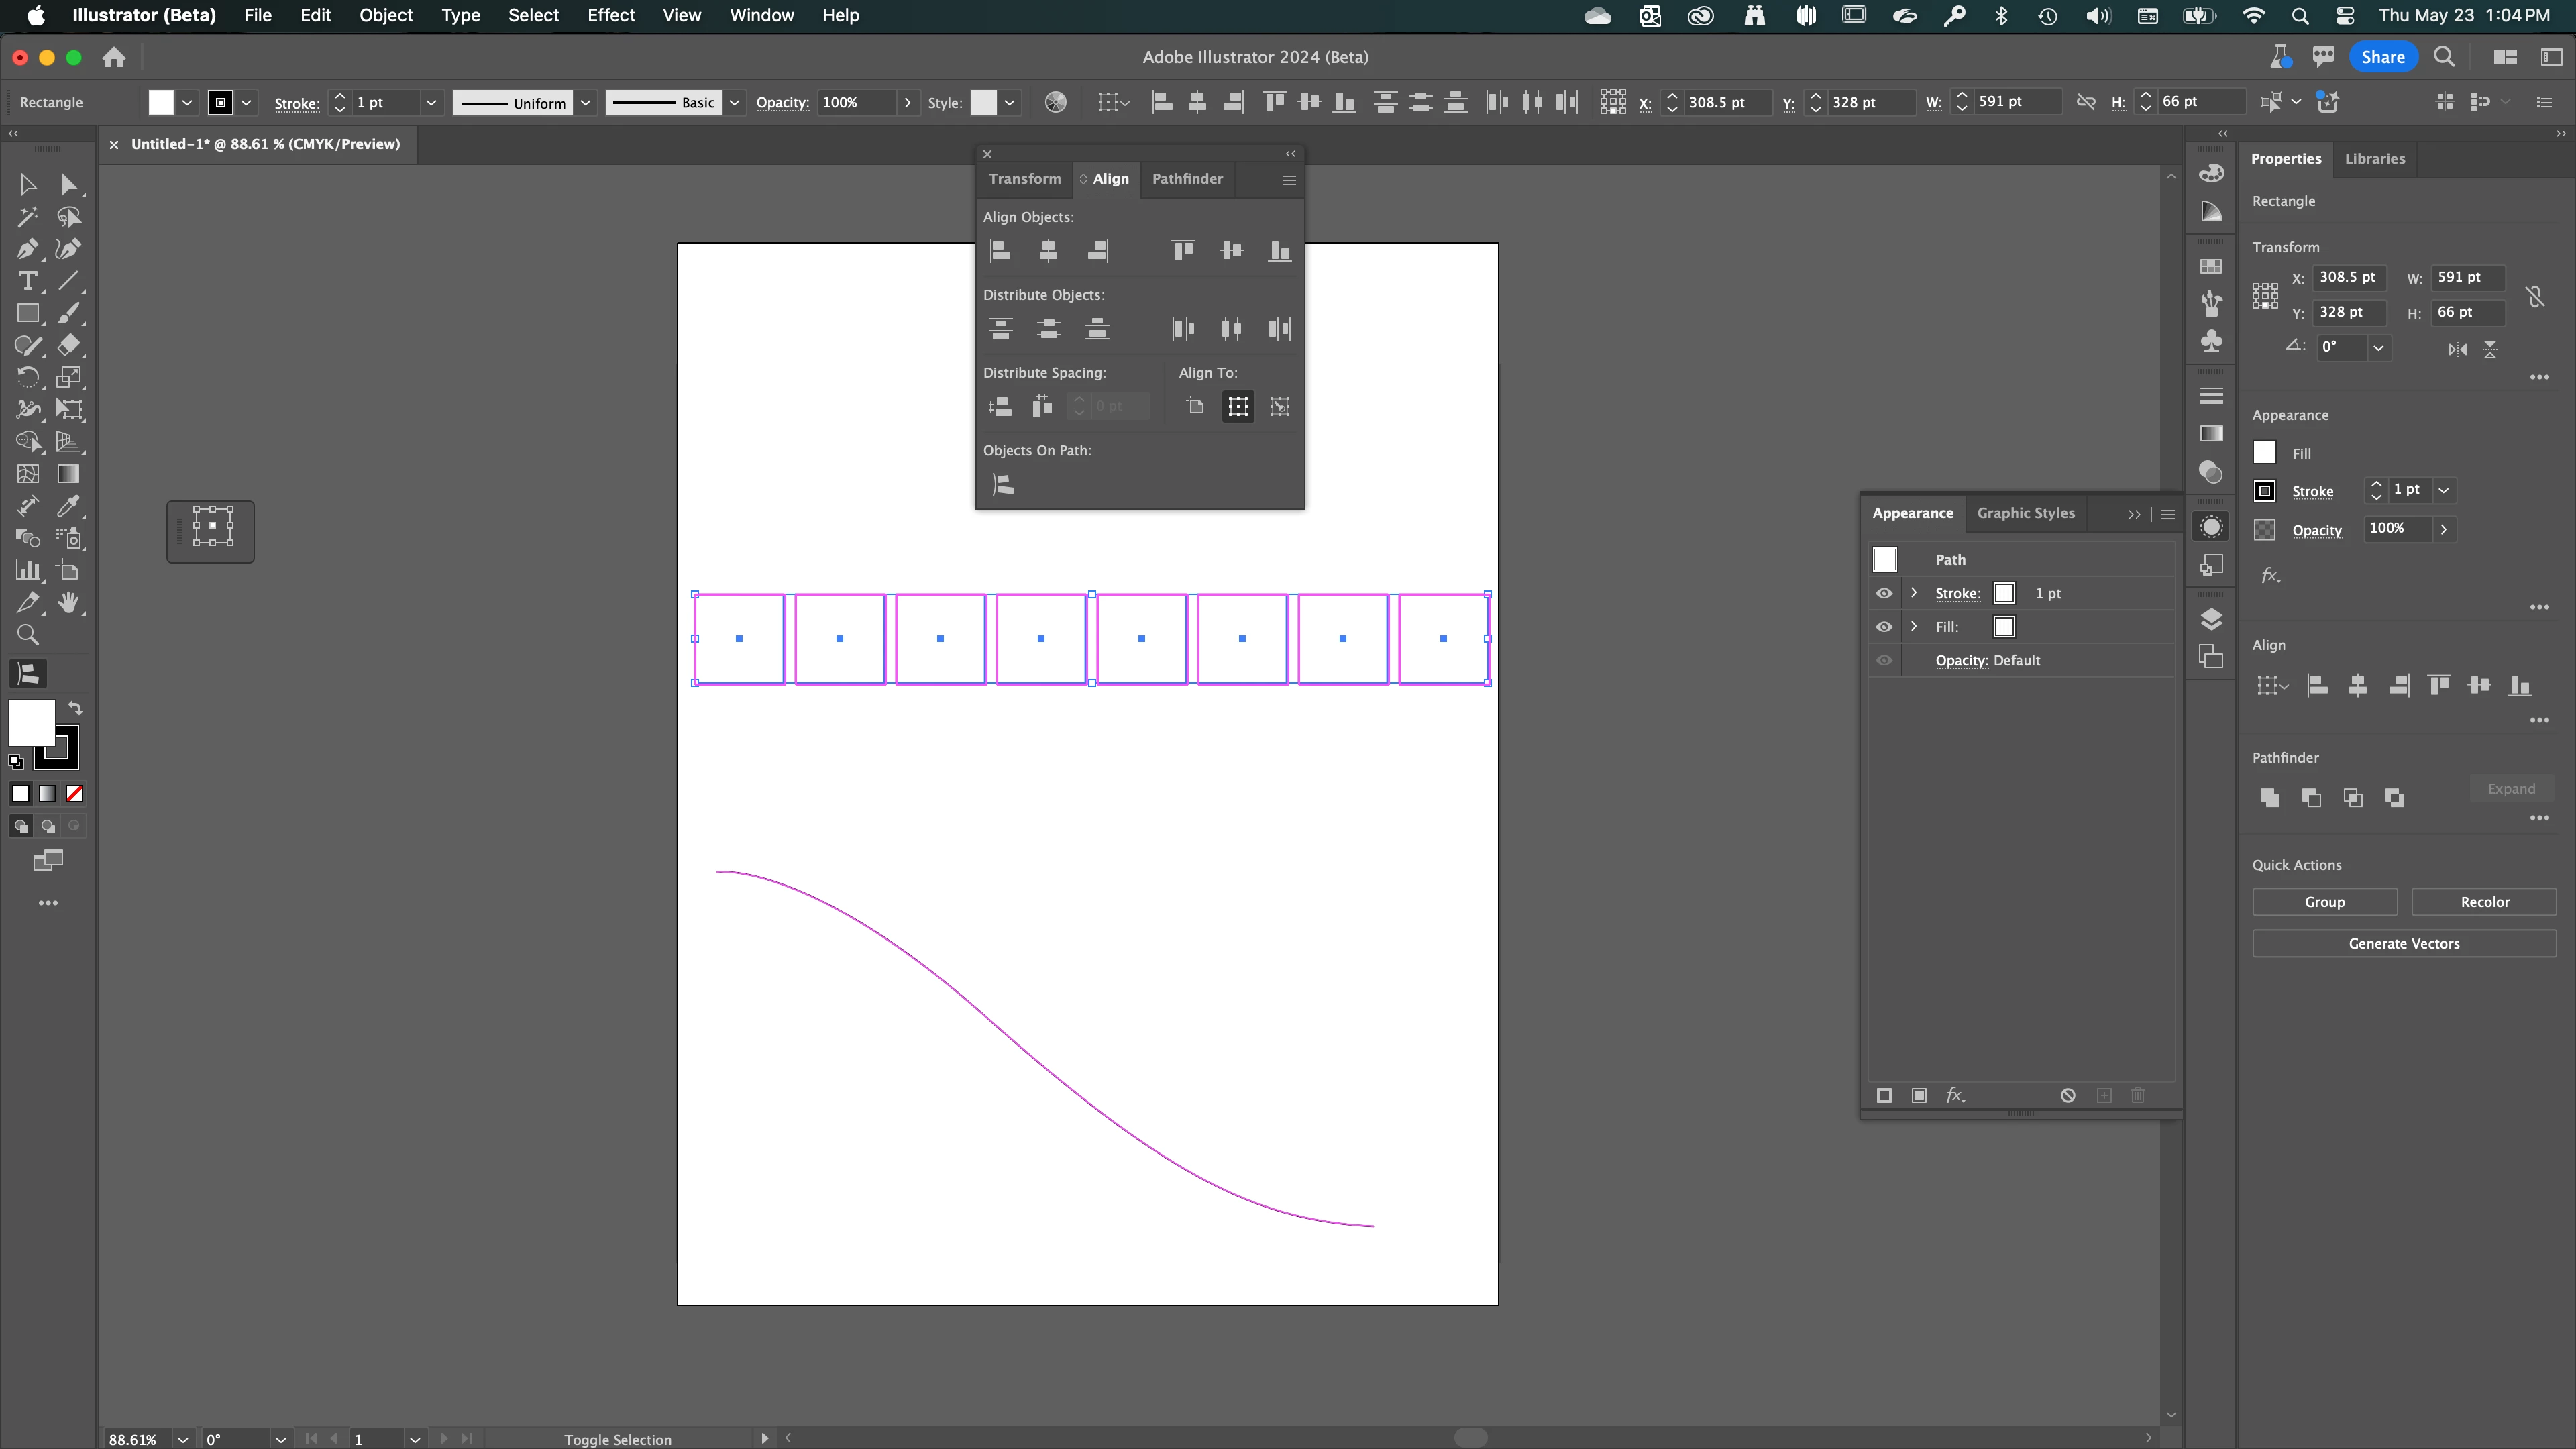2576x1449 pixels.
Task: Open the stroke weight dropdown in control bar
Action: (x=431, y=103)
